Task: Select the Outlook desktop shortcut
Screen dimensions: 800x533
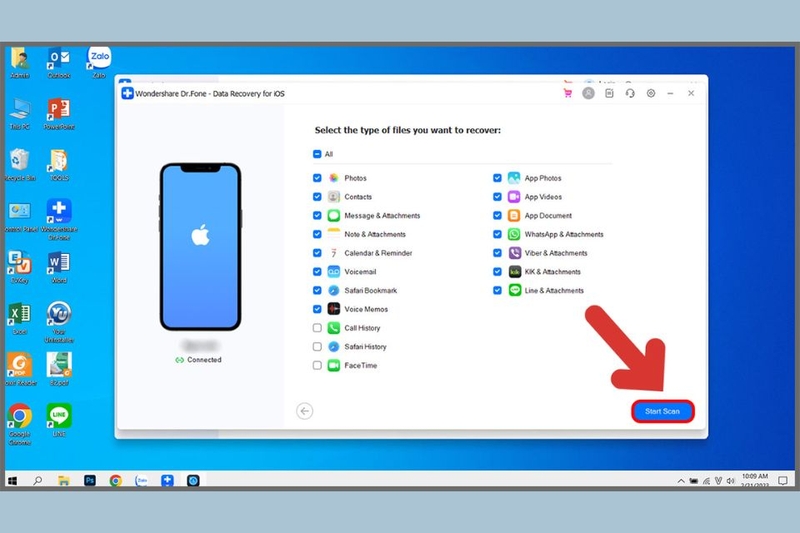Action: [59, 63]
